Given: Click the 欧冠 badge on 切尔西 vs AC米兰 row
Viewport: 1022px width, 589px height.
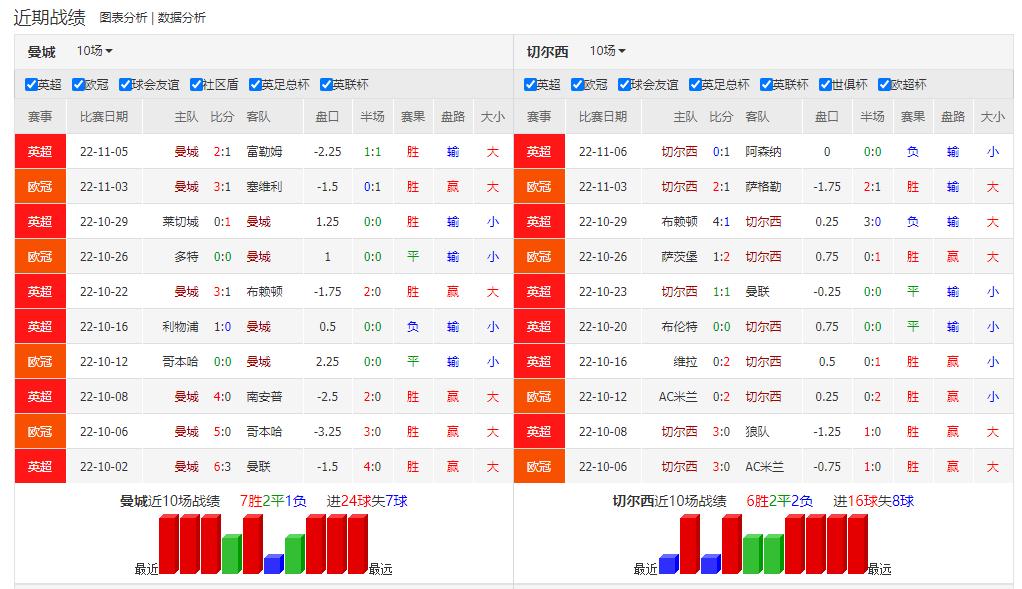Looking at the screenshot, I should coord(539,466).
